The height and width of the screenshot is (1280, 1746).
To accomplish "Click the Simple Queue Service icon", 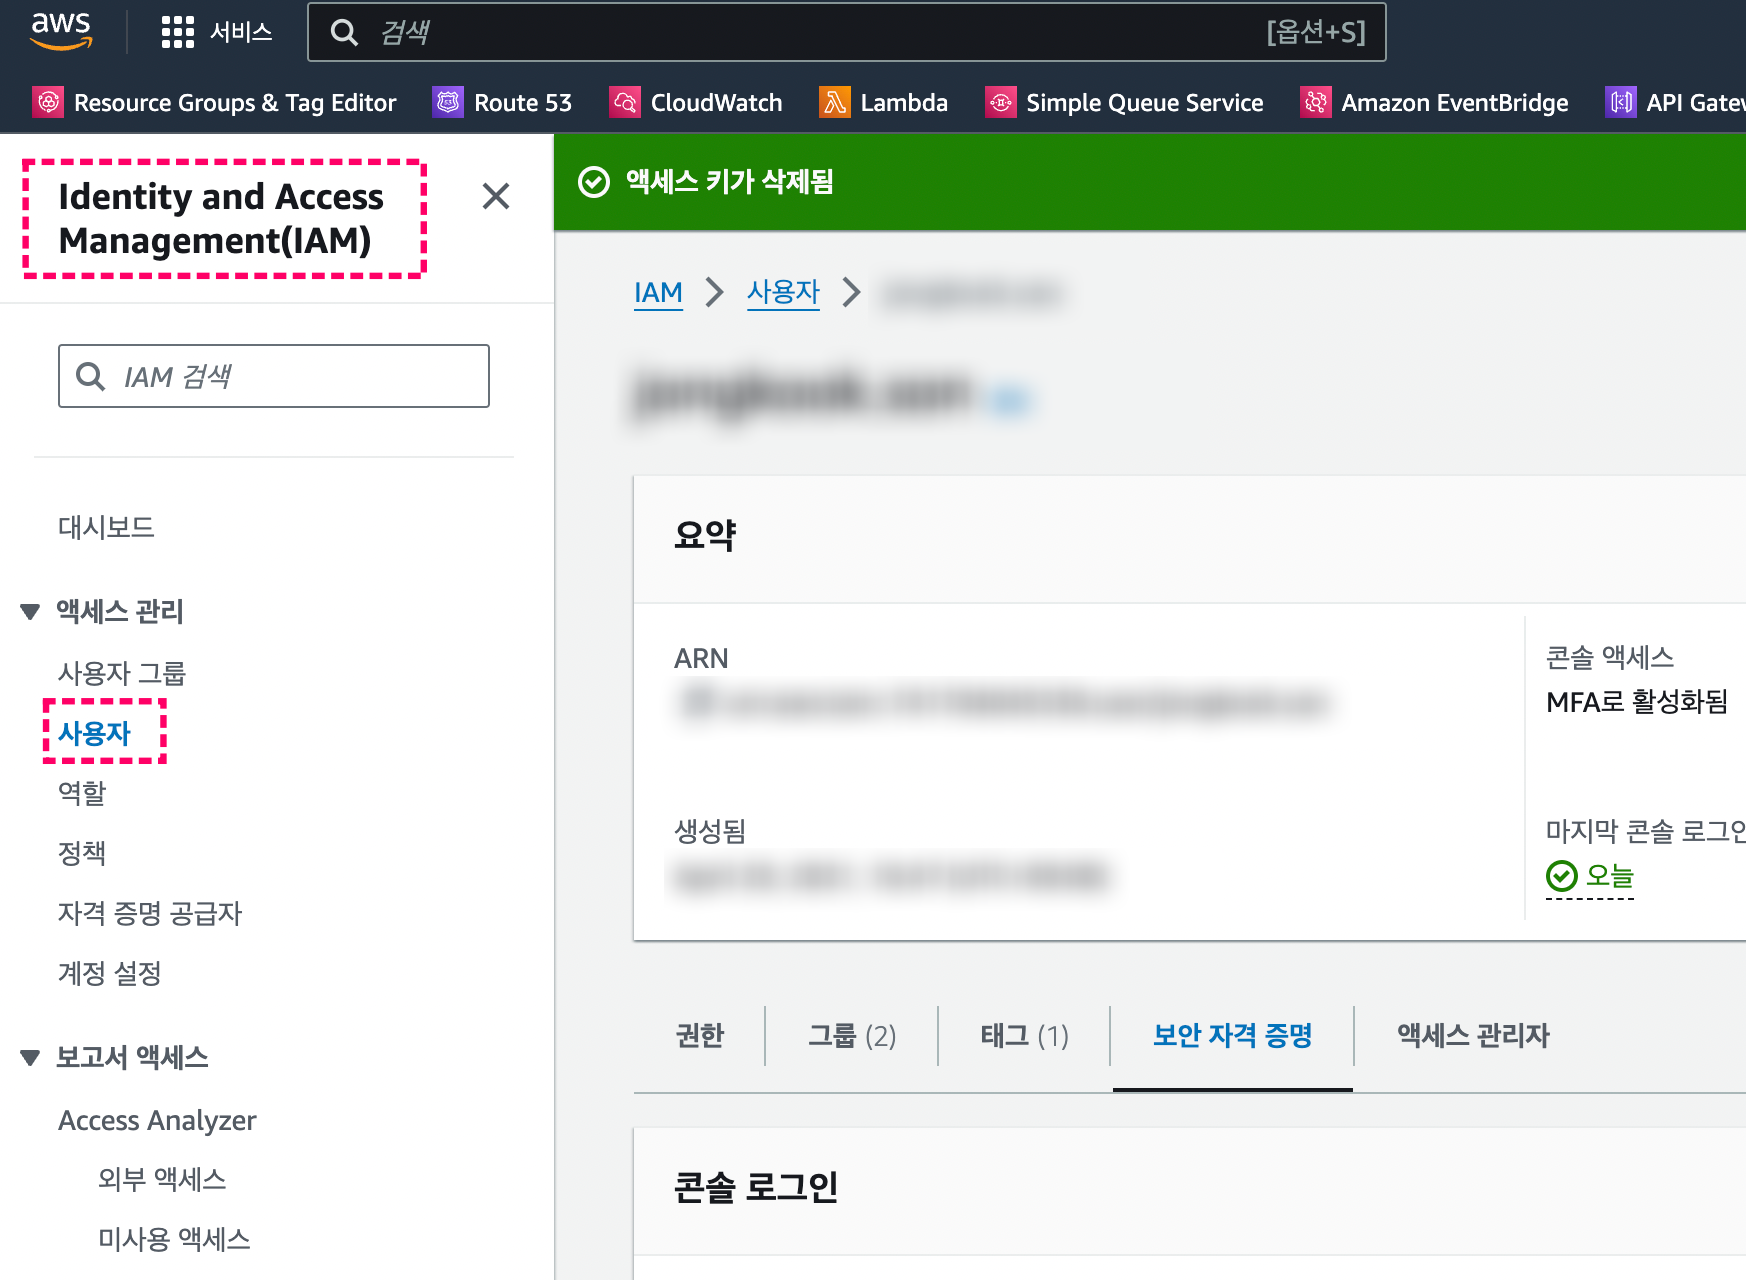I will tap(1001, 102).
